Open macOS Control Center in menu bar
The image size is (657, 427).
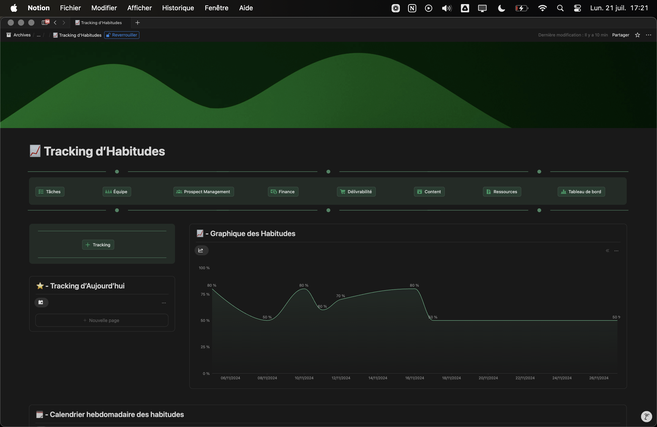point(578,8)
